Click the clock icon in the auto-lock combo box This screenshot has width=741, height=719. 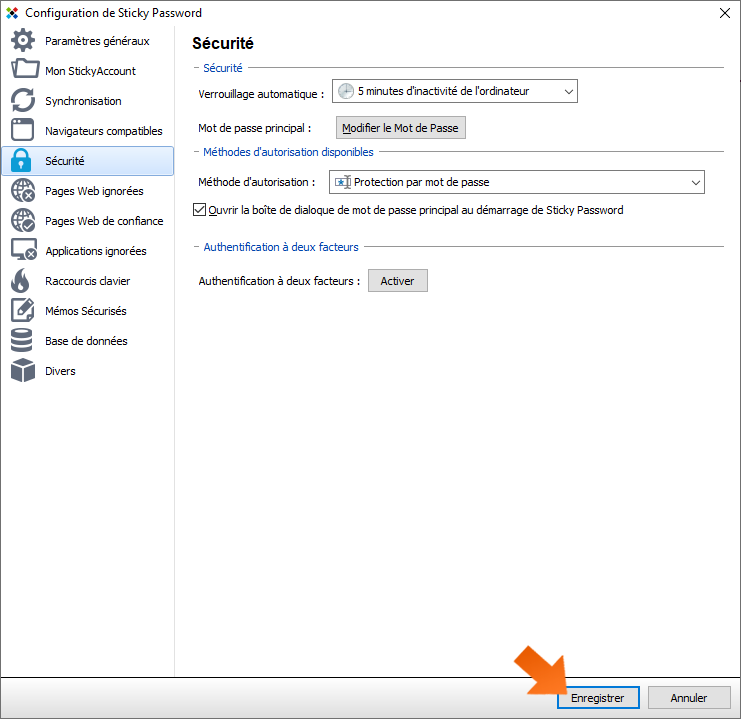(345, 91)
